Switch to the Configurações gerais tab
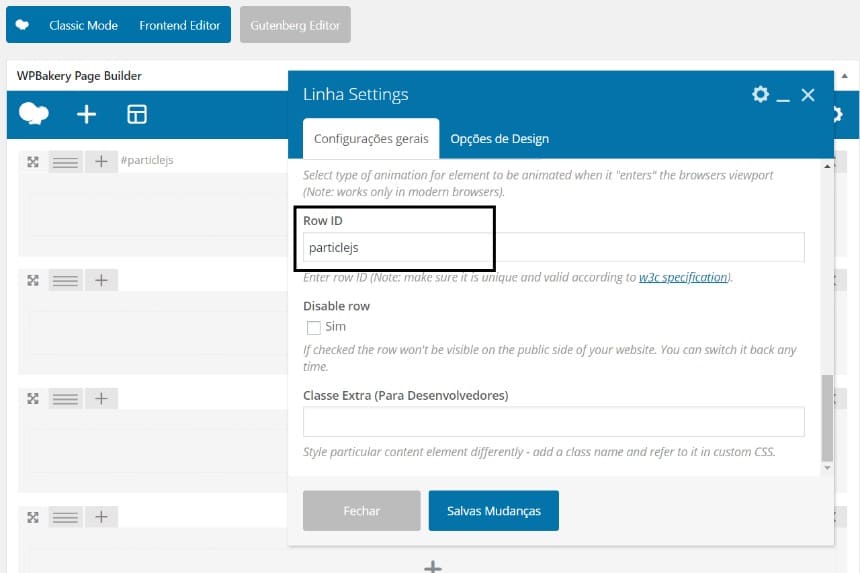This screenshot has height=573, width=860. pos(371,139)
